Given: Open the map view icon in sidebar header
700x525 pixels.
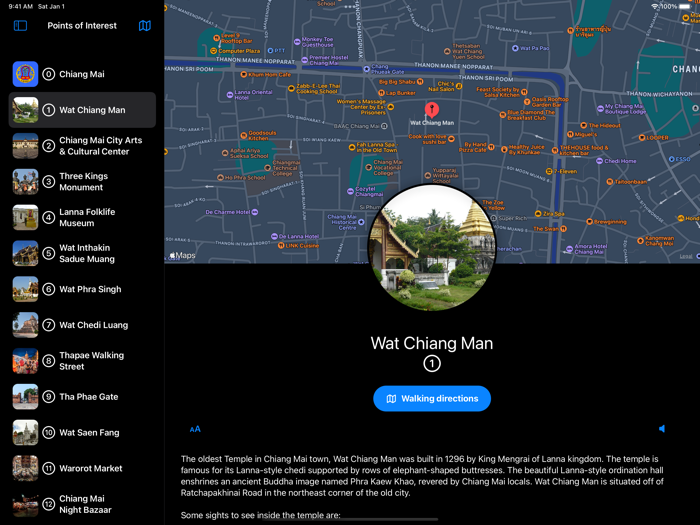Looking at the screenshot, I should [145, 26].
